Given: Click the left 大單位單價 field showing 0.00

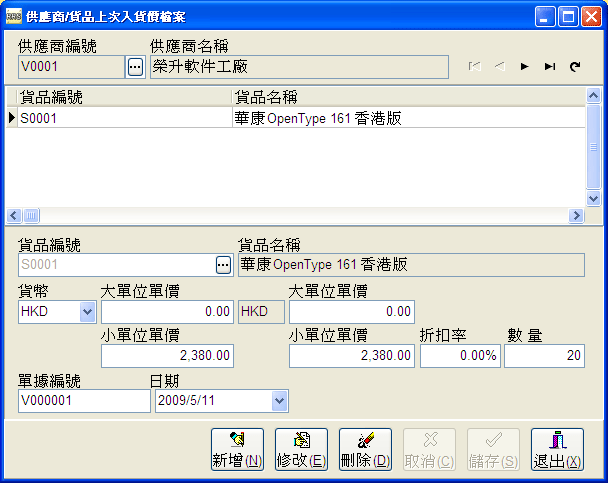Looking at the screenshot, I should click(x=168, y=312).
